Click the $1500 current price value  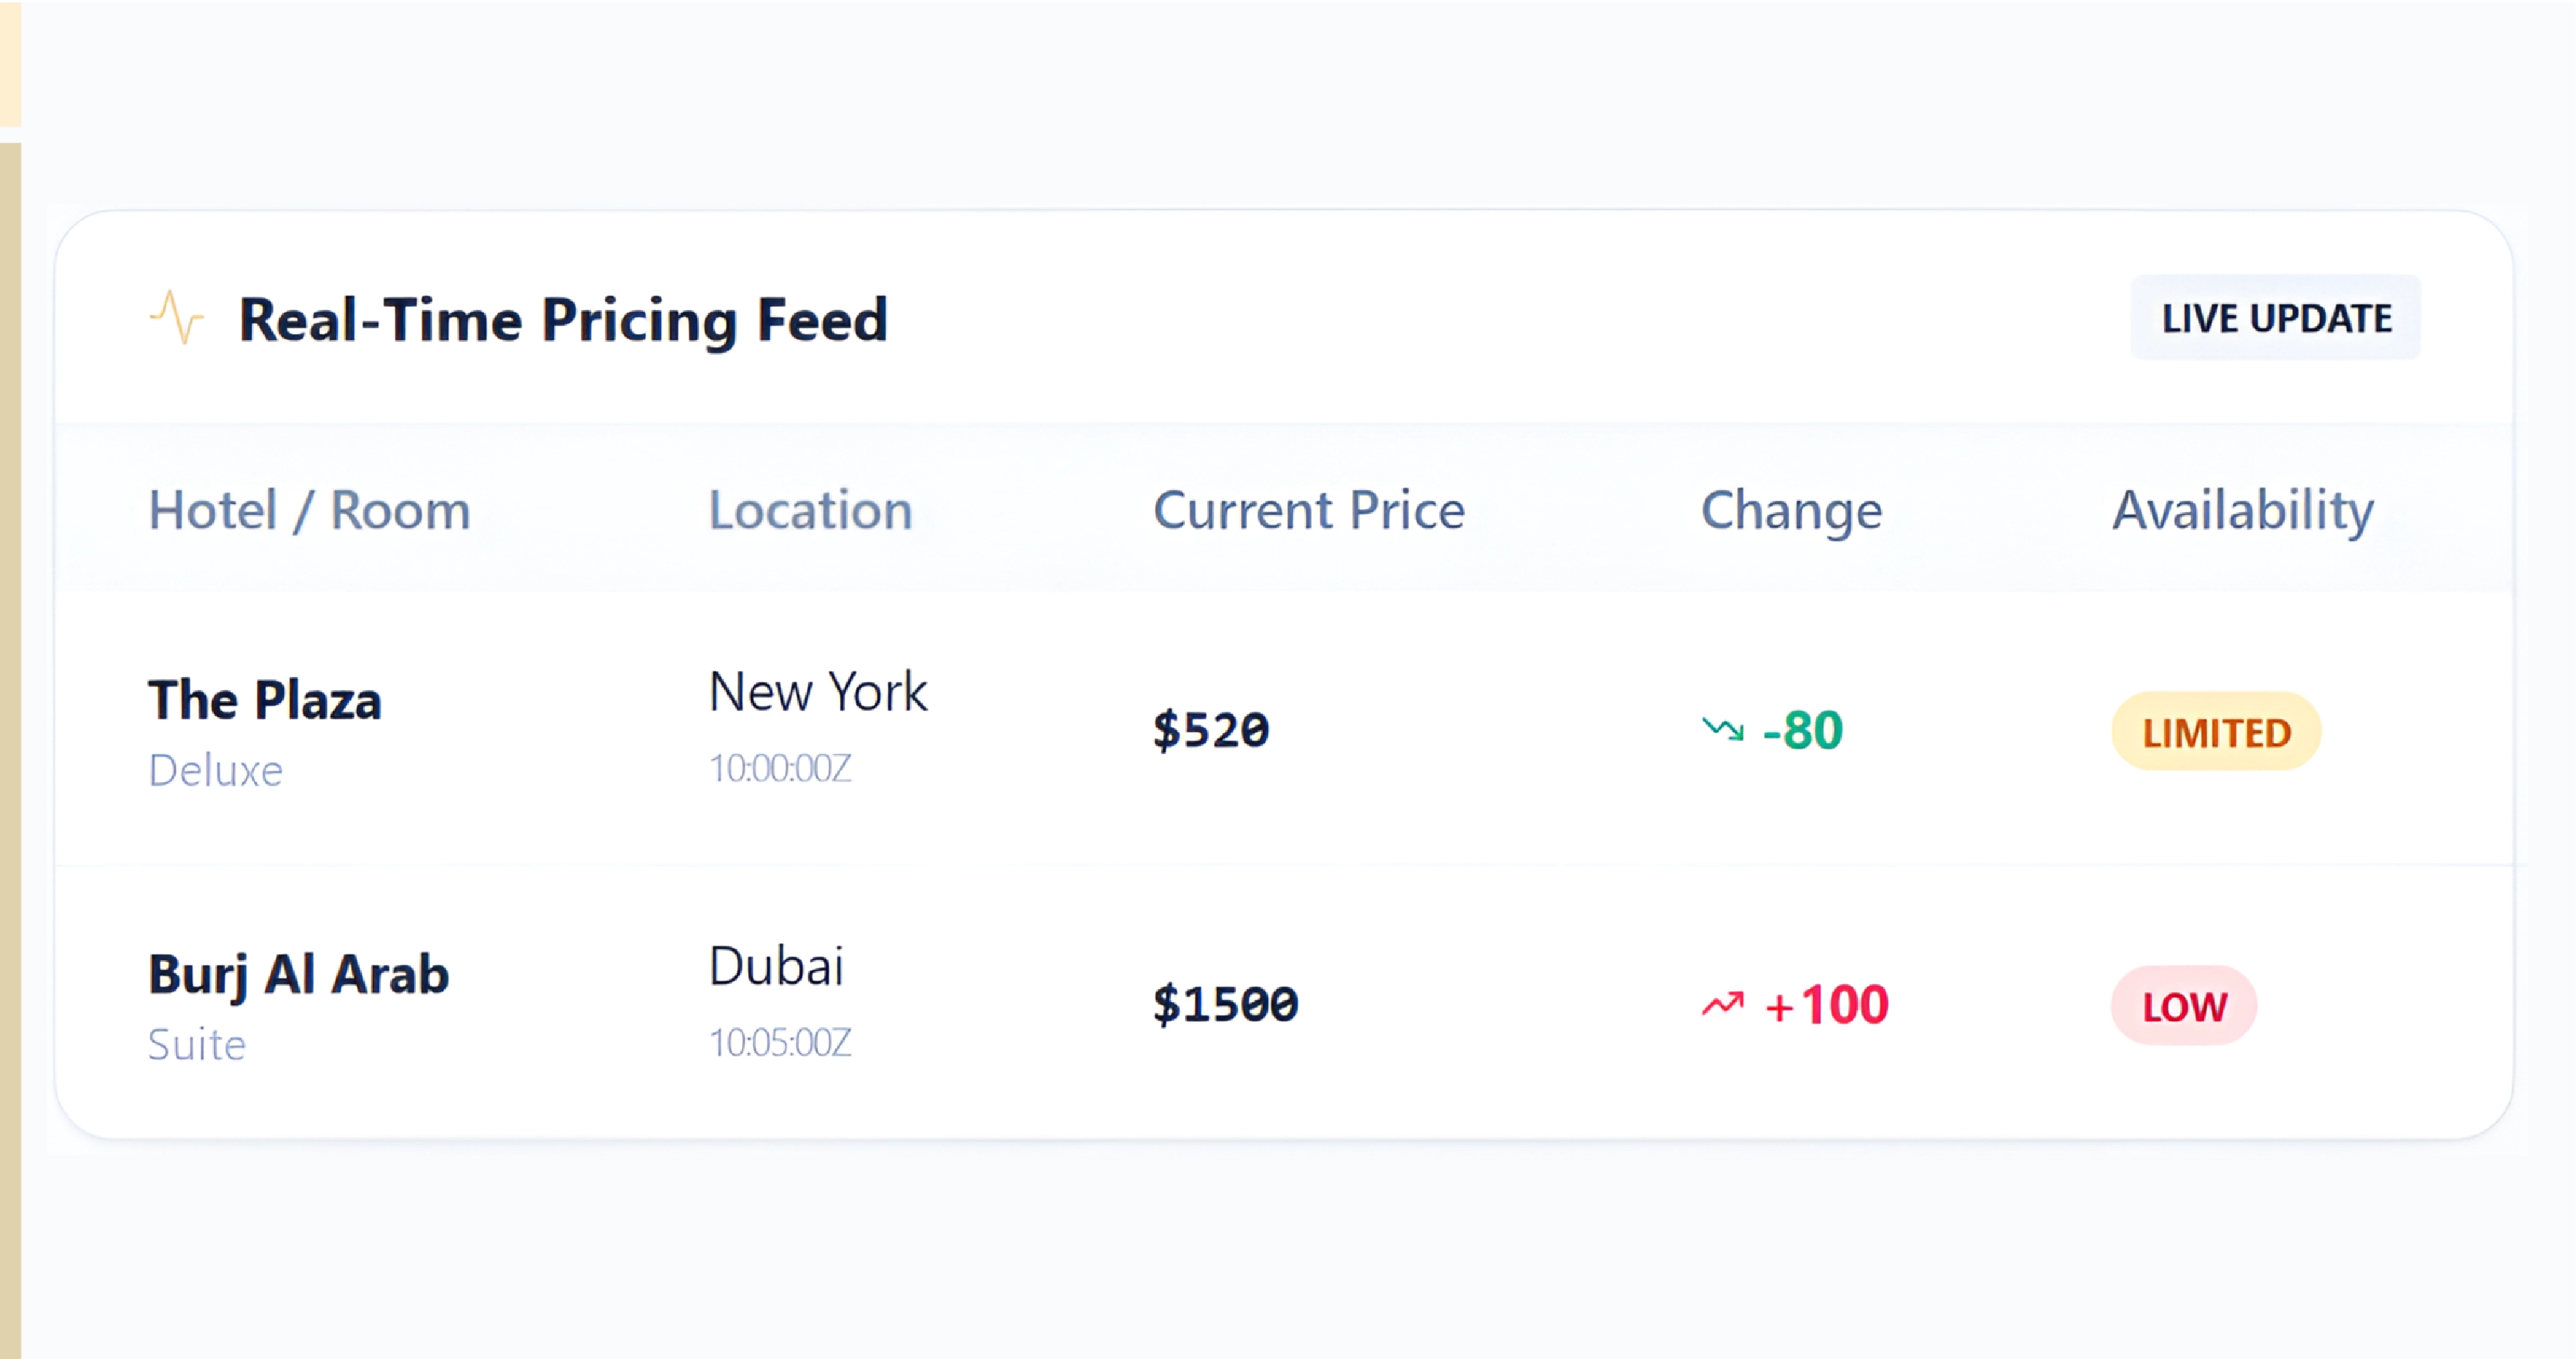coord(1225,1003)
